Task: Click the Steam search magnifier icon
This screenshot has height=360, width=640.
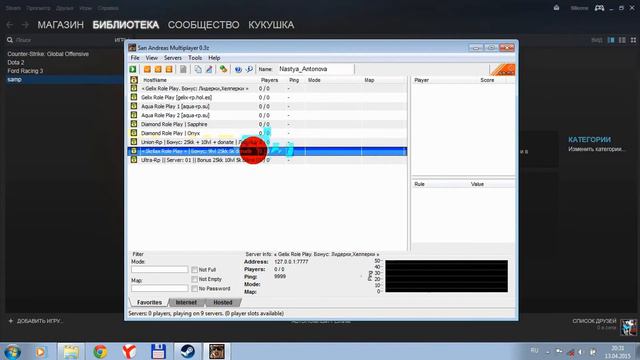Action: 10,40
